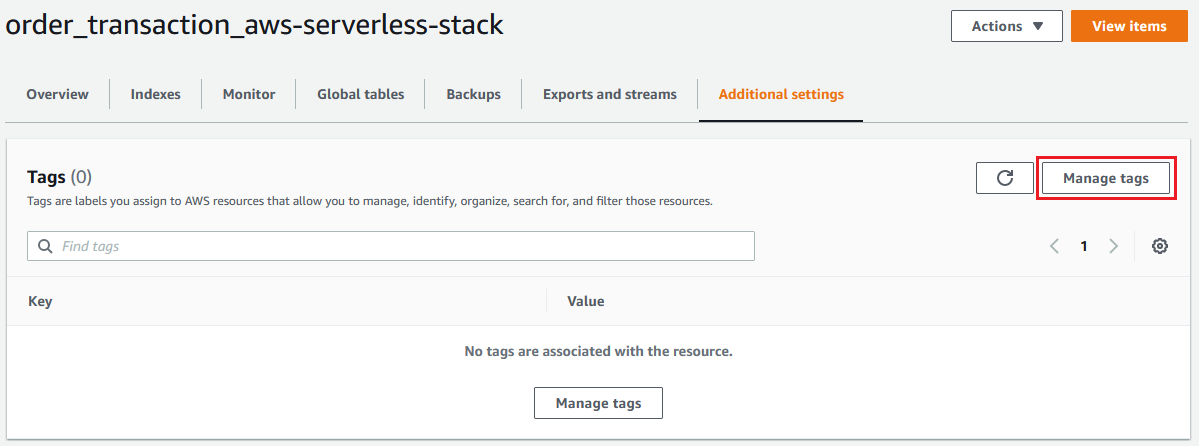Show the Exports and streams tab

pyautogui.click(x=610, y=95)
